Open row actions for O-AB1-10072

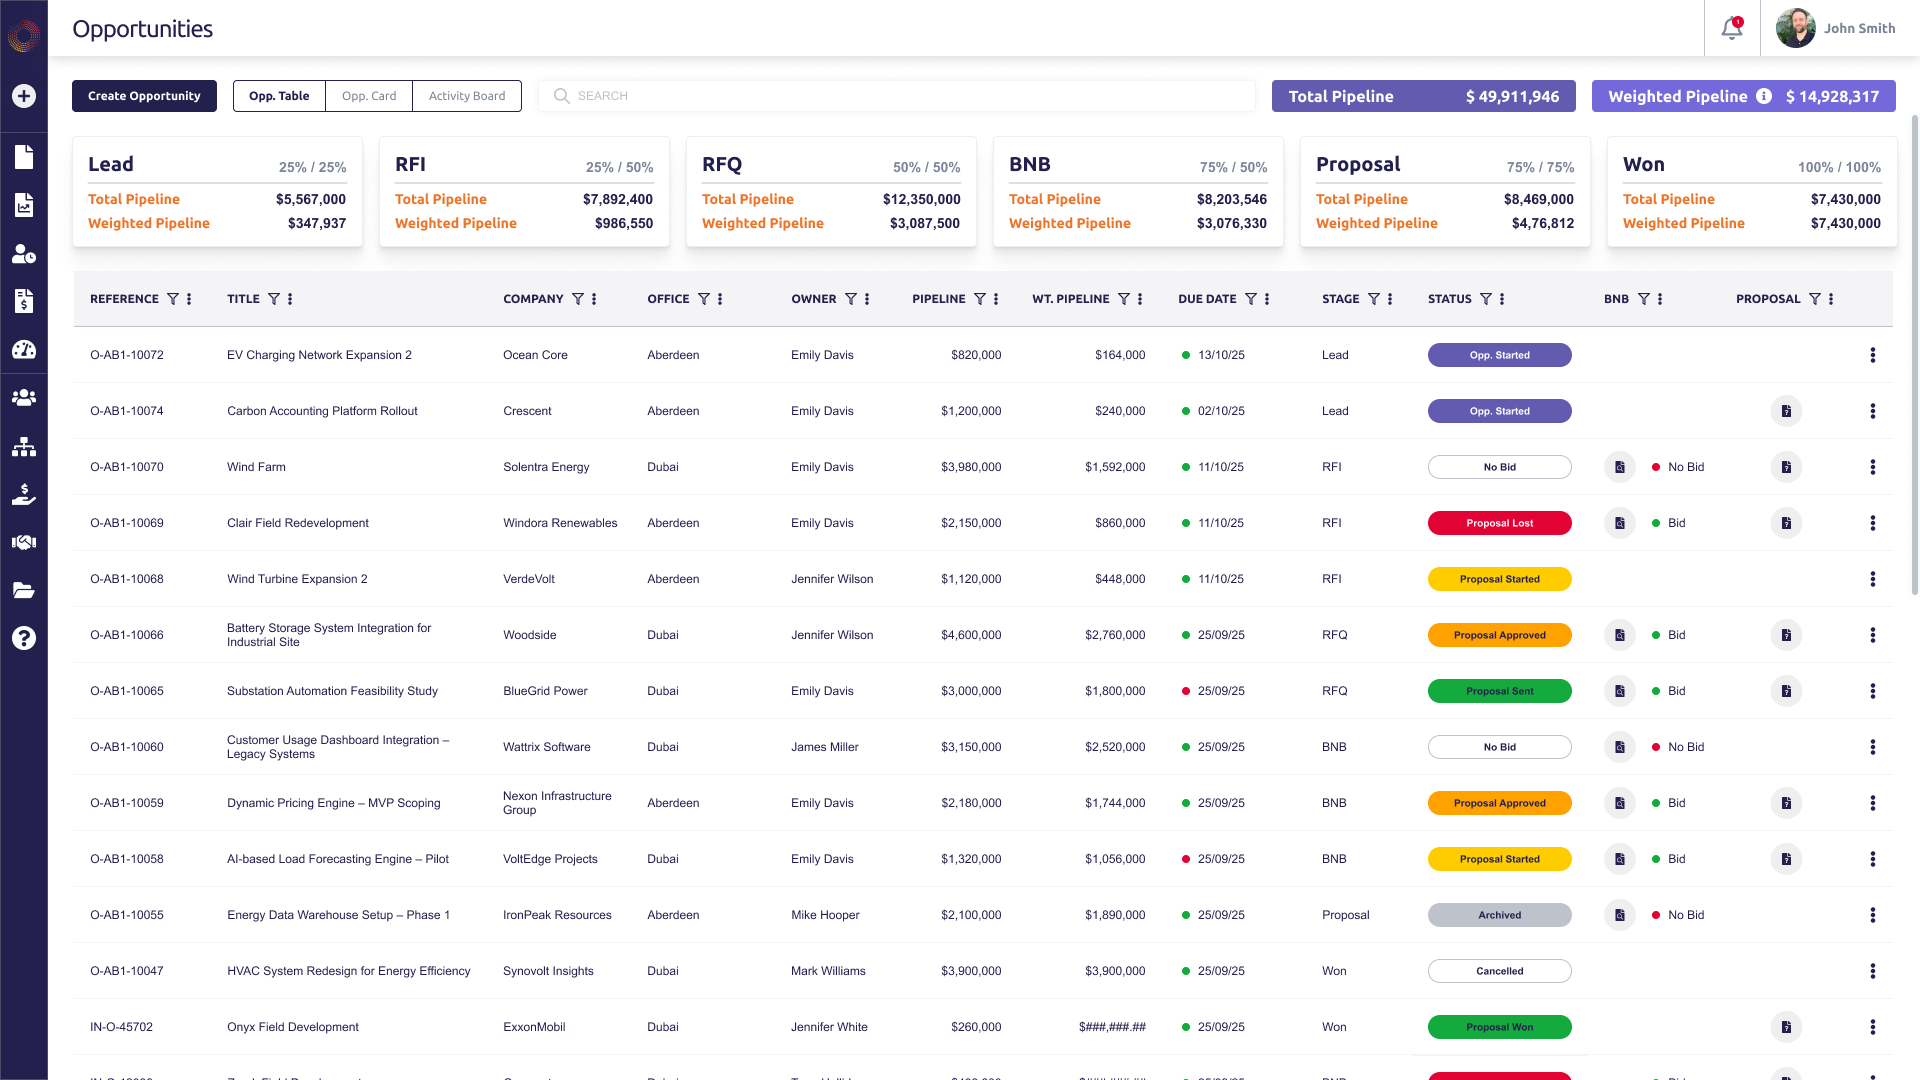pyautogui.click(x=1873, y=355)
